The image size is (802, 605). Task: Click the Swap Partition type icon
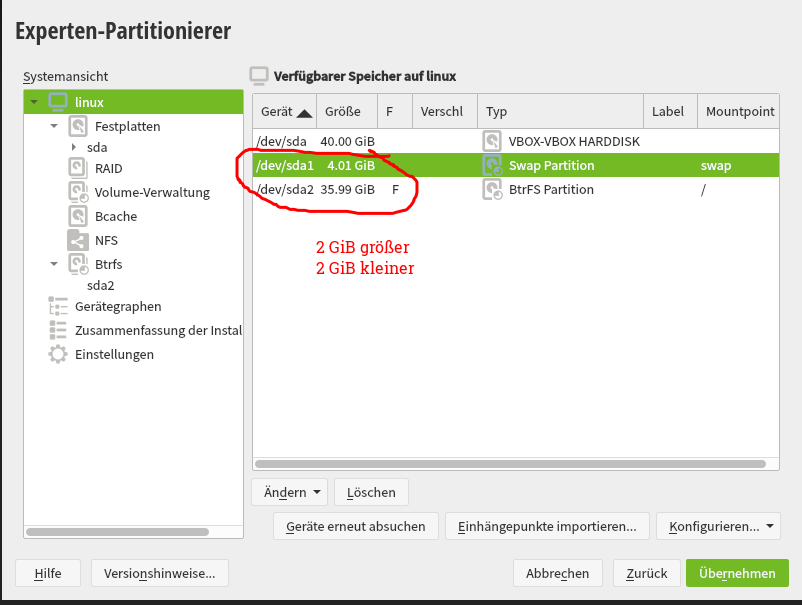(493, 165)
